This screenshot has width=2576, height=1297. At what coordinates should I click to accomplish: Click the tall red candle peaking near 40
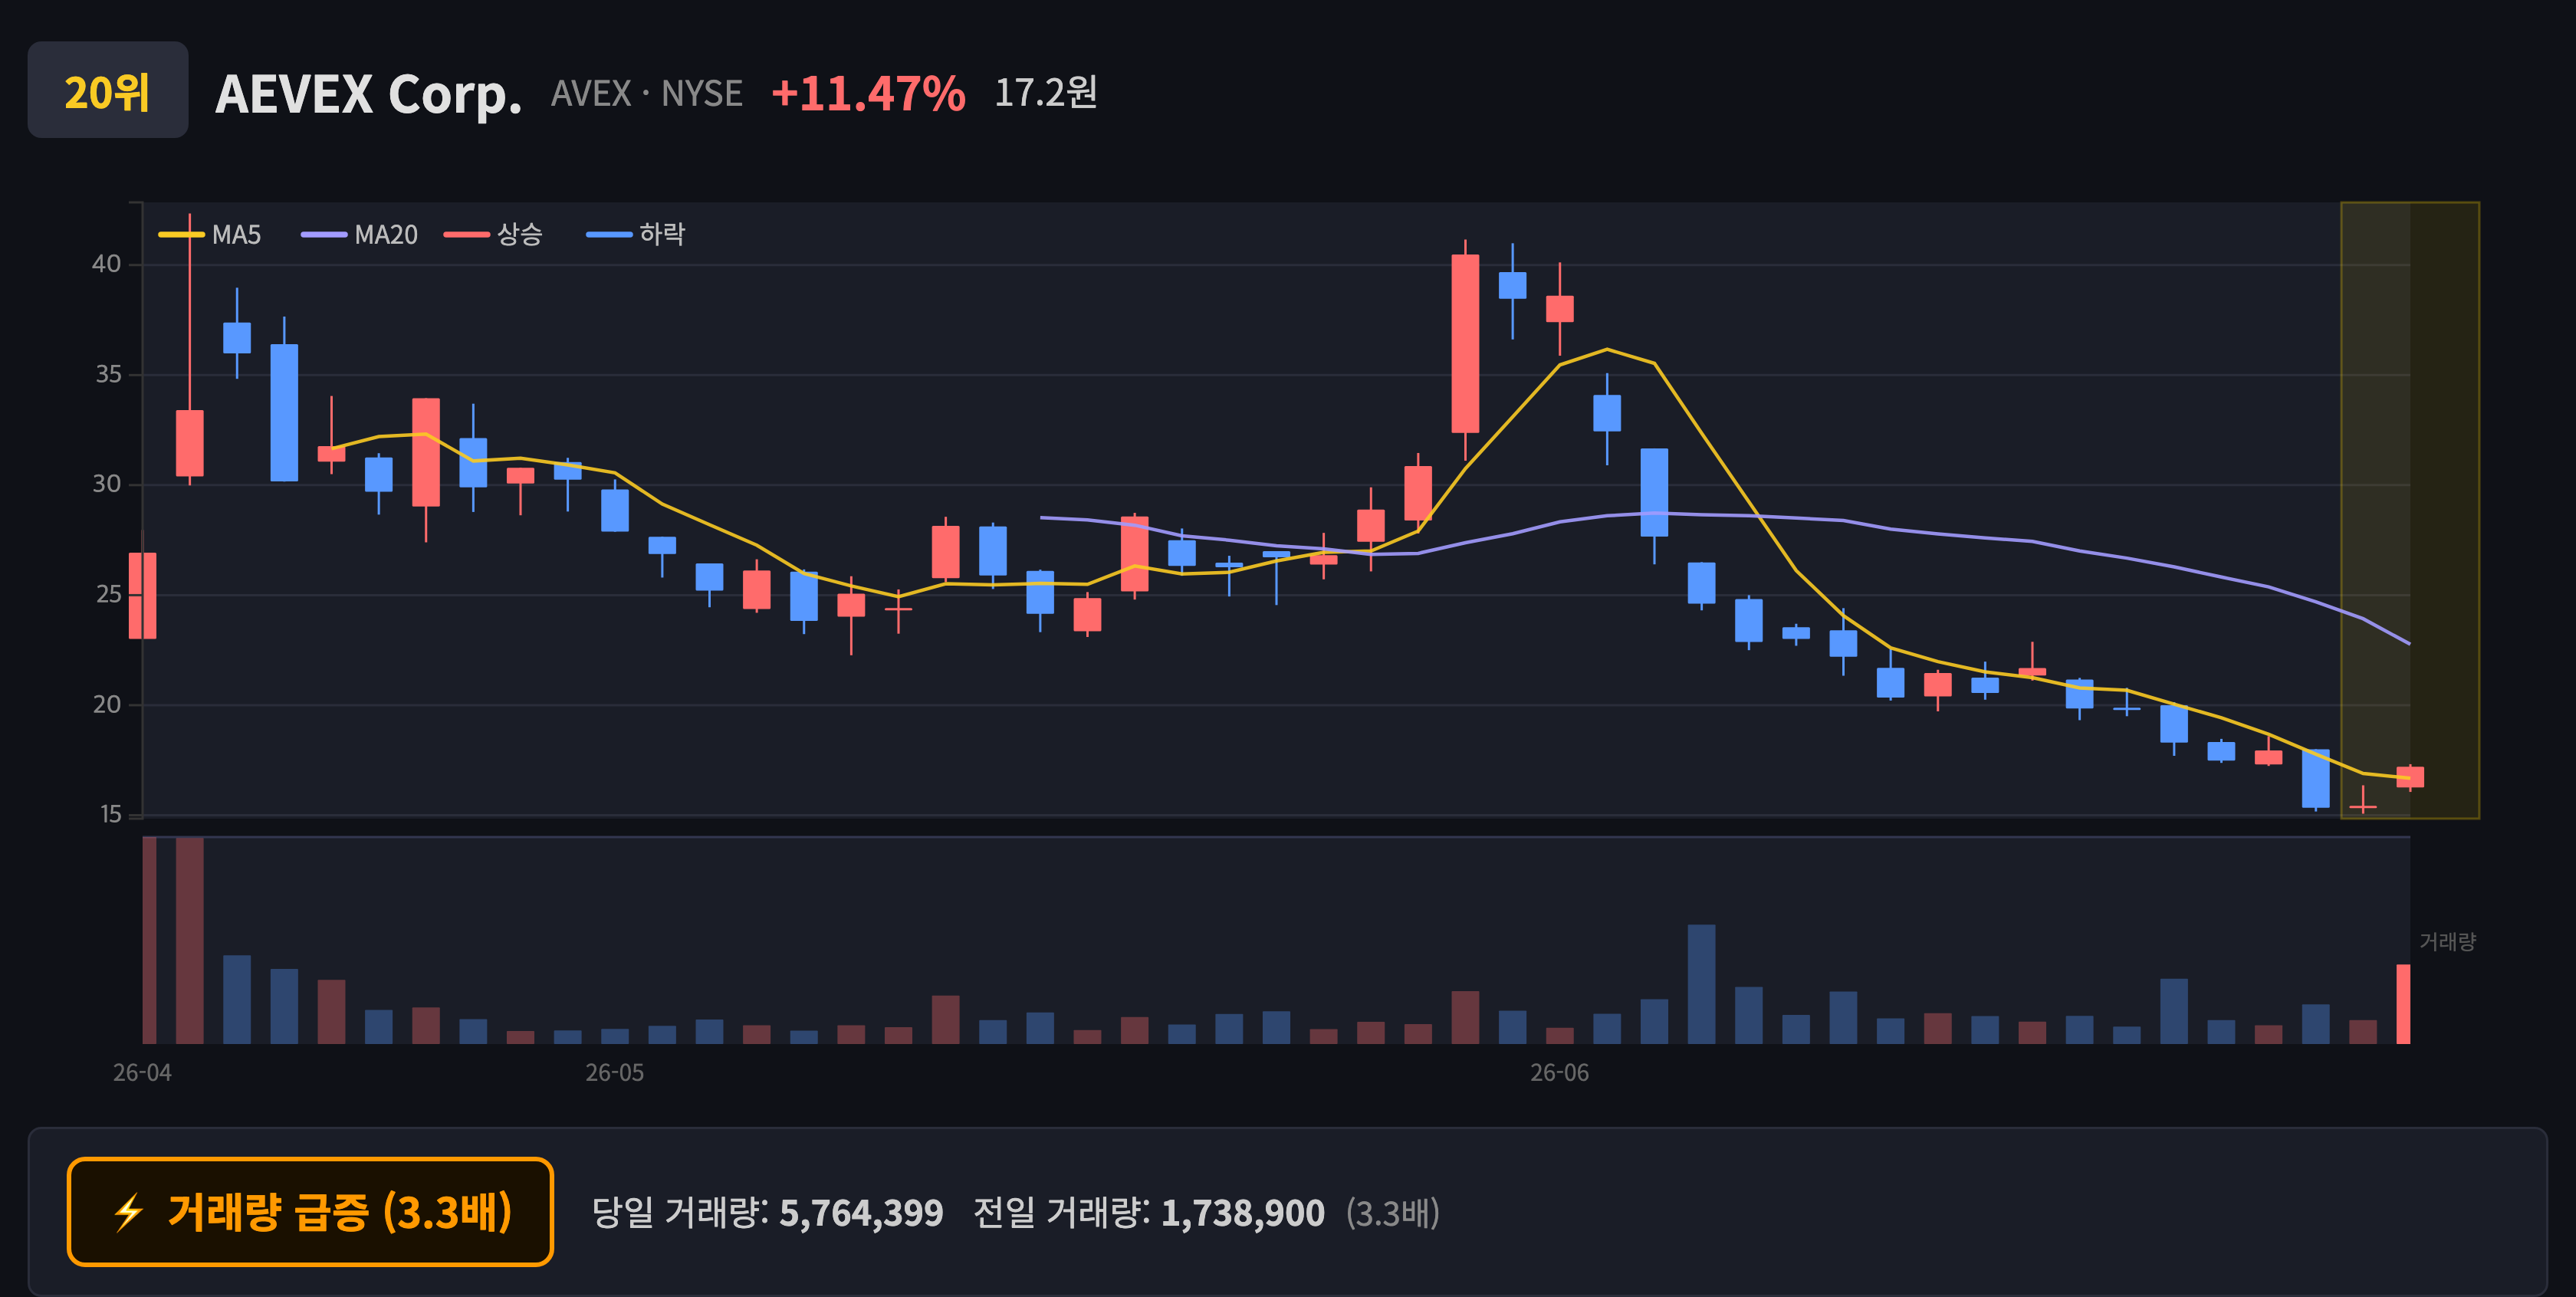point(1465,343)
